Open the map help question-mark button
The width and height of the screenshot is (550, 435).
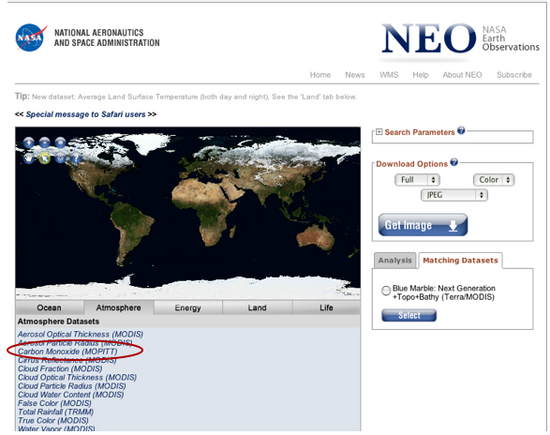click(76, 159)
